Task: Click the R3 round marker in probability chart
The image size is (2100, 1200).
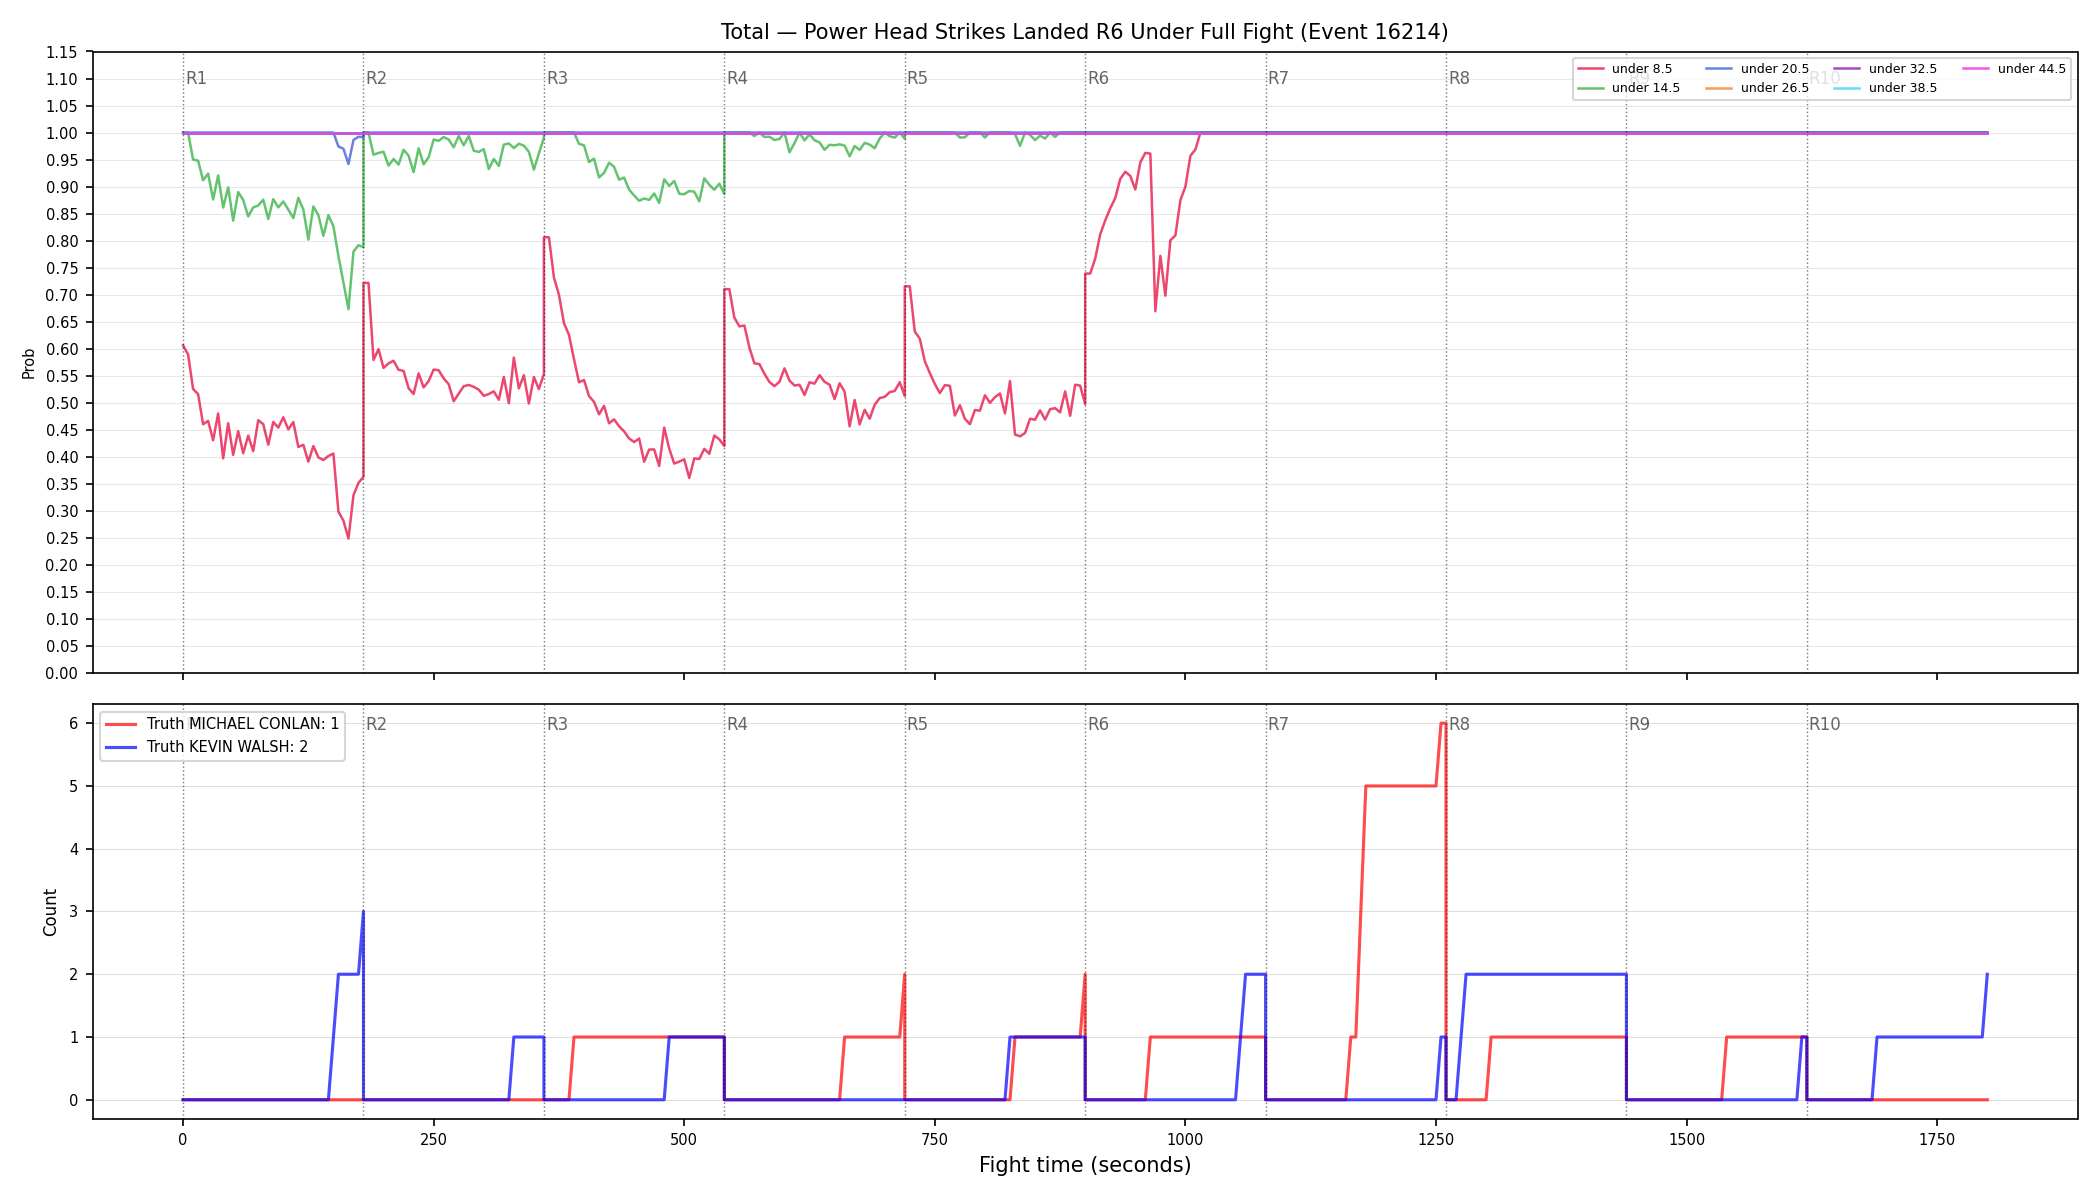Action: tap(557, 78)
